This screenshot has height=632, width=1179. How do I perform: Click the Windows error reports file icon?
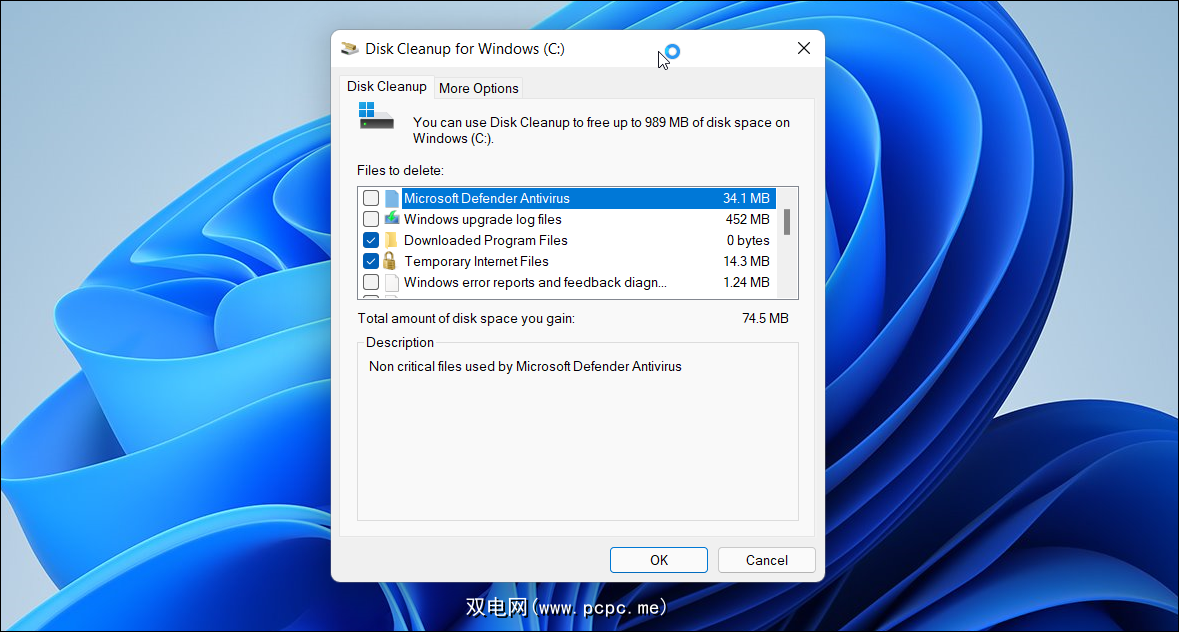pyautogui.click(x=392, y=283)
